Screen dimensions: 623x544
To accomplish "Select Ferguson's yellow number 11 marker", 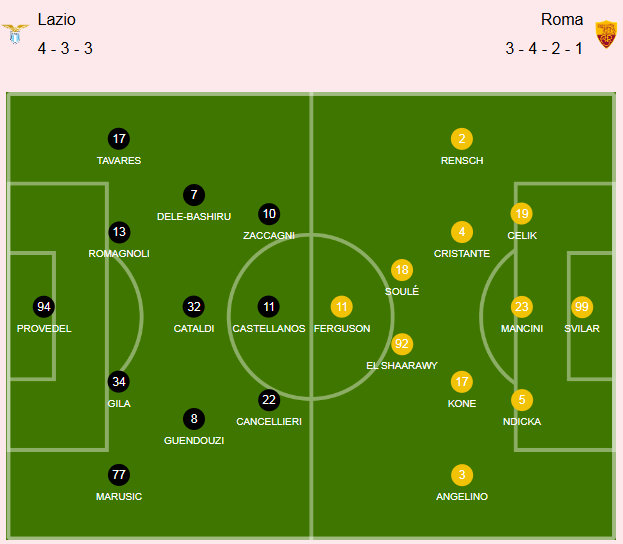I will click(x=342, y=307).
